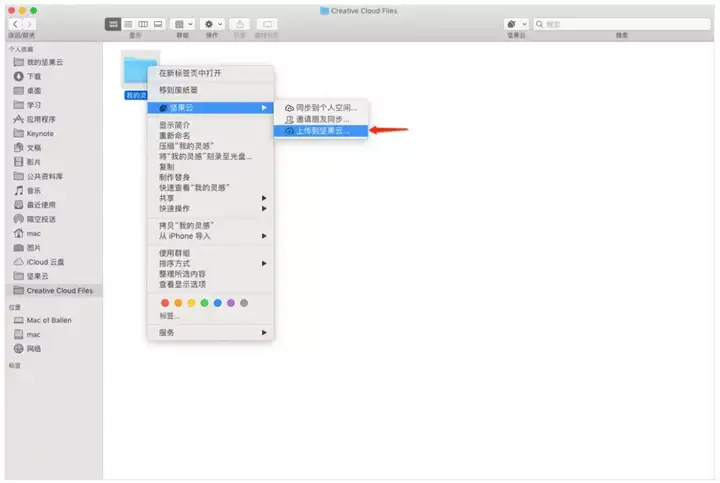Choose burn 我的灵感 to disc entry
The image size is (720, 483).
(x=210, y=157)
